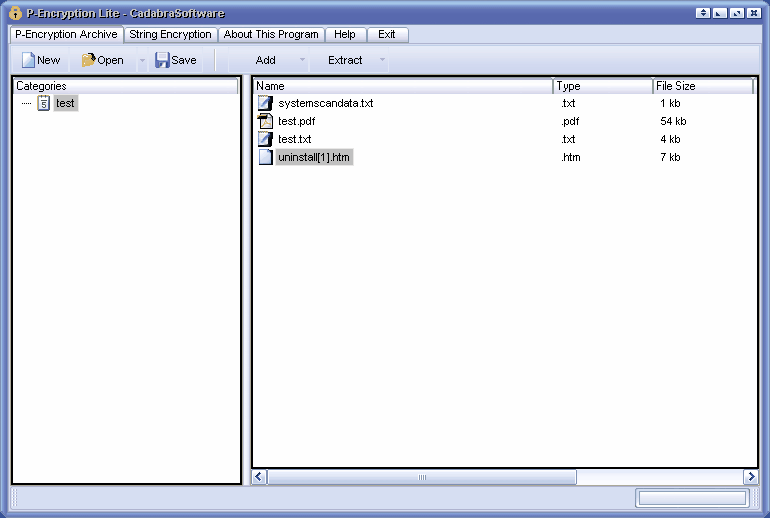Image resolution: width=770 pixels, height=518 pixels.
Task: Click the Open folder icon
Action: click(88, 60)
